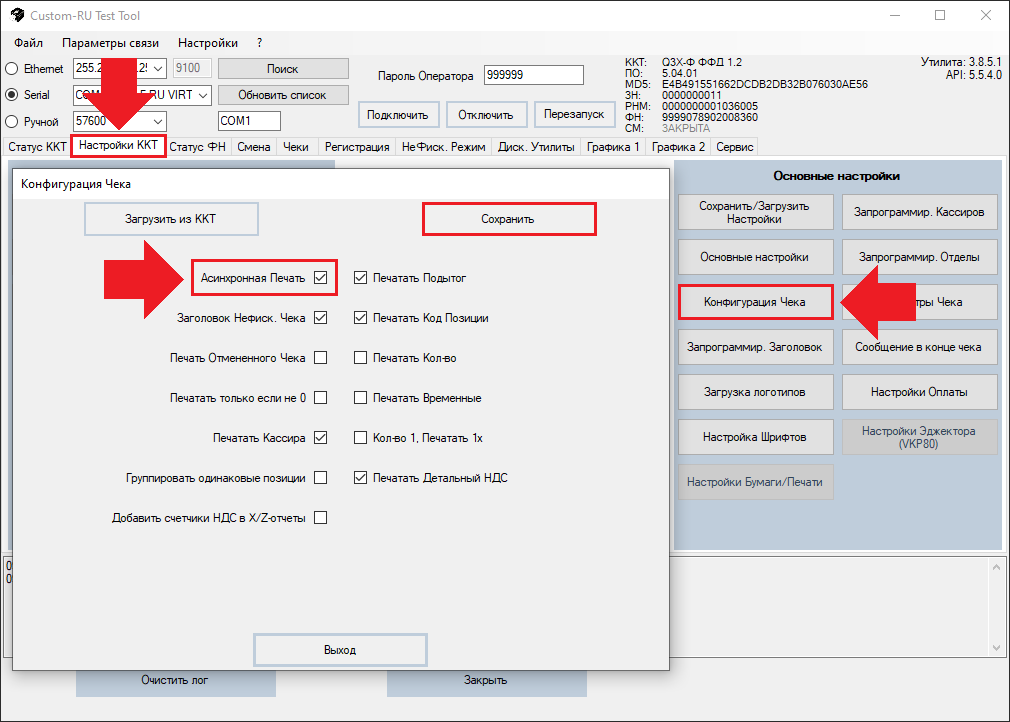
Task: Click the Выход button
Action: click(340, 650)
